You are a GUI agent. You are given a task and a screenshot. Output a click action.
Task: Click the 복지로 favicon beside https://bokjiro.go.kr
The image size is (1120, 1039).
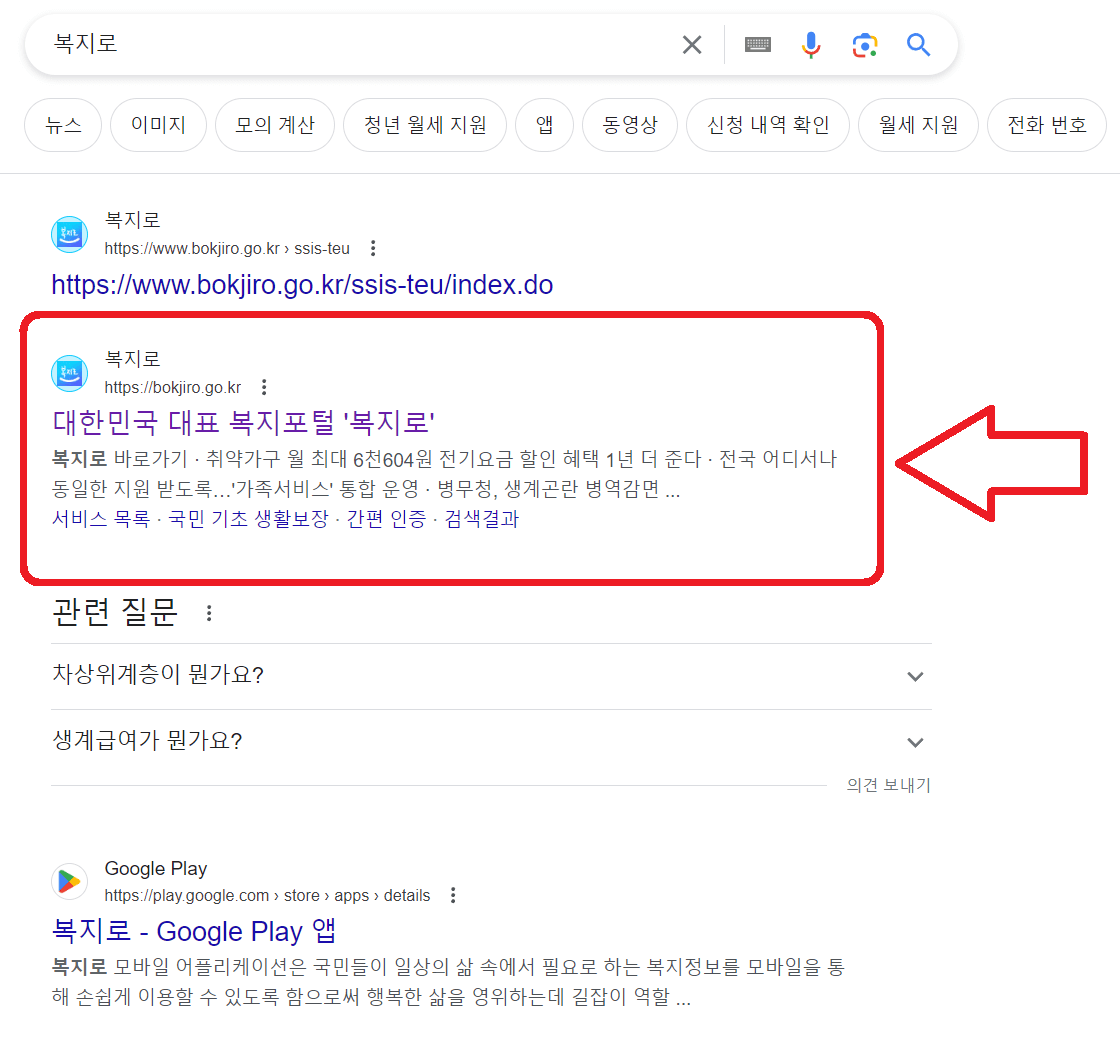(69, 373)
